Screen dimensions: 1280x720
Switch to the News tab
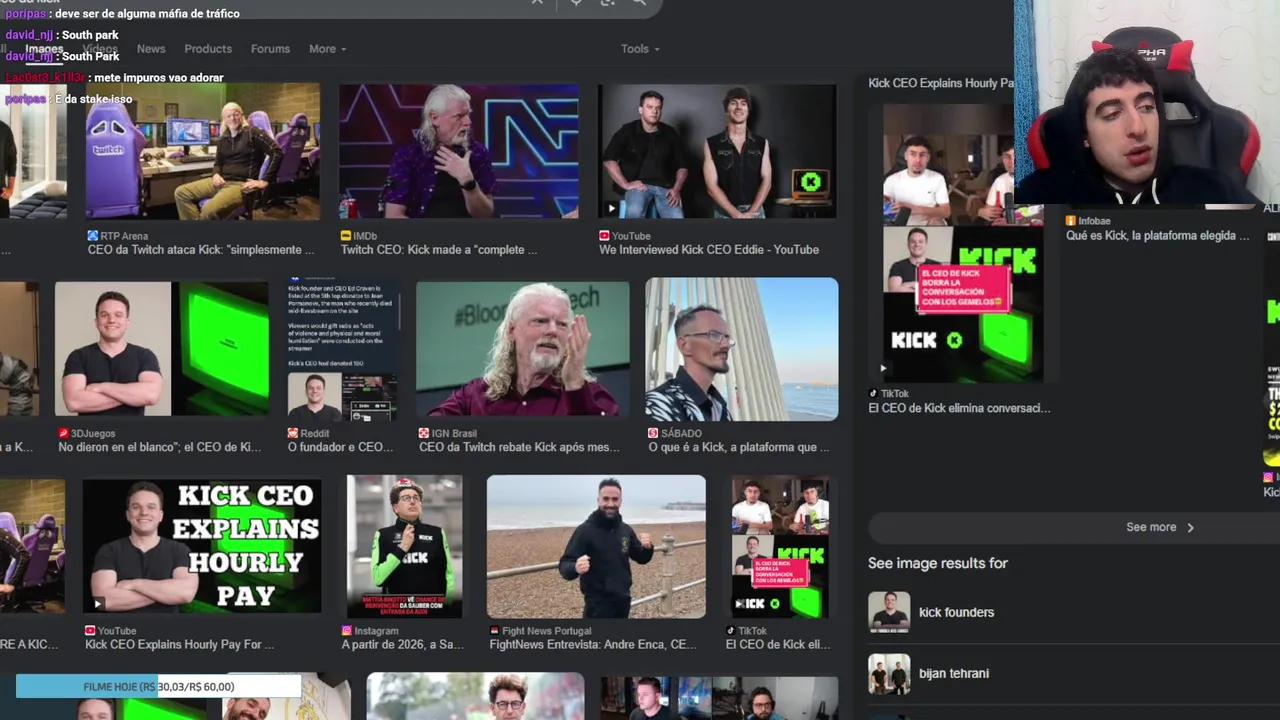[x=151, y=49]
